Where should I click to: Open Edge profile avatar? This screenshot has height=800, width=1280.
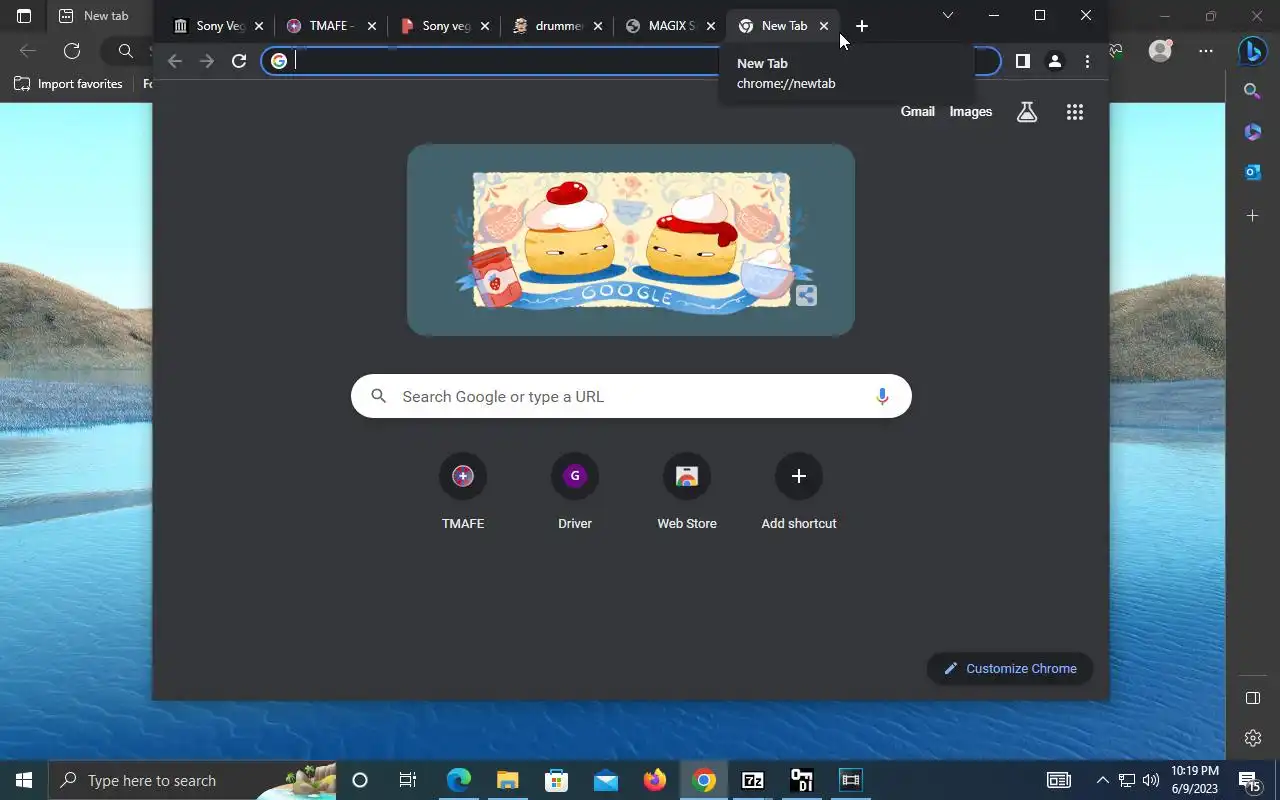pos(1160,50)
